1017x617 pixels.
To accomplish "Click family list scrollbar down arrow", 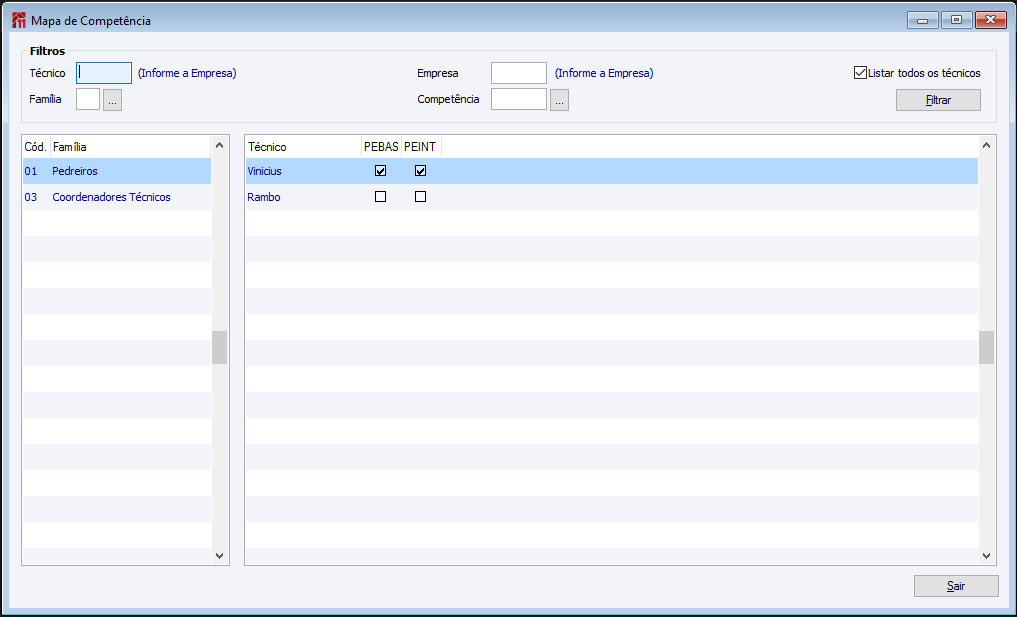I will coord(219,555).
